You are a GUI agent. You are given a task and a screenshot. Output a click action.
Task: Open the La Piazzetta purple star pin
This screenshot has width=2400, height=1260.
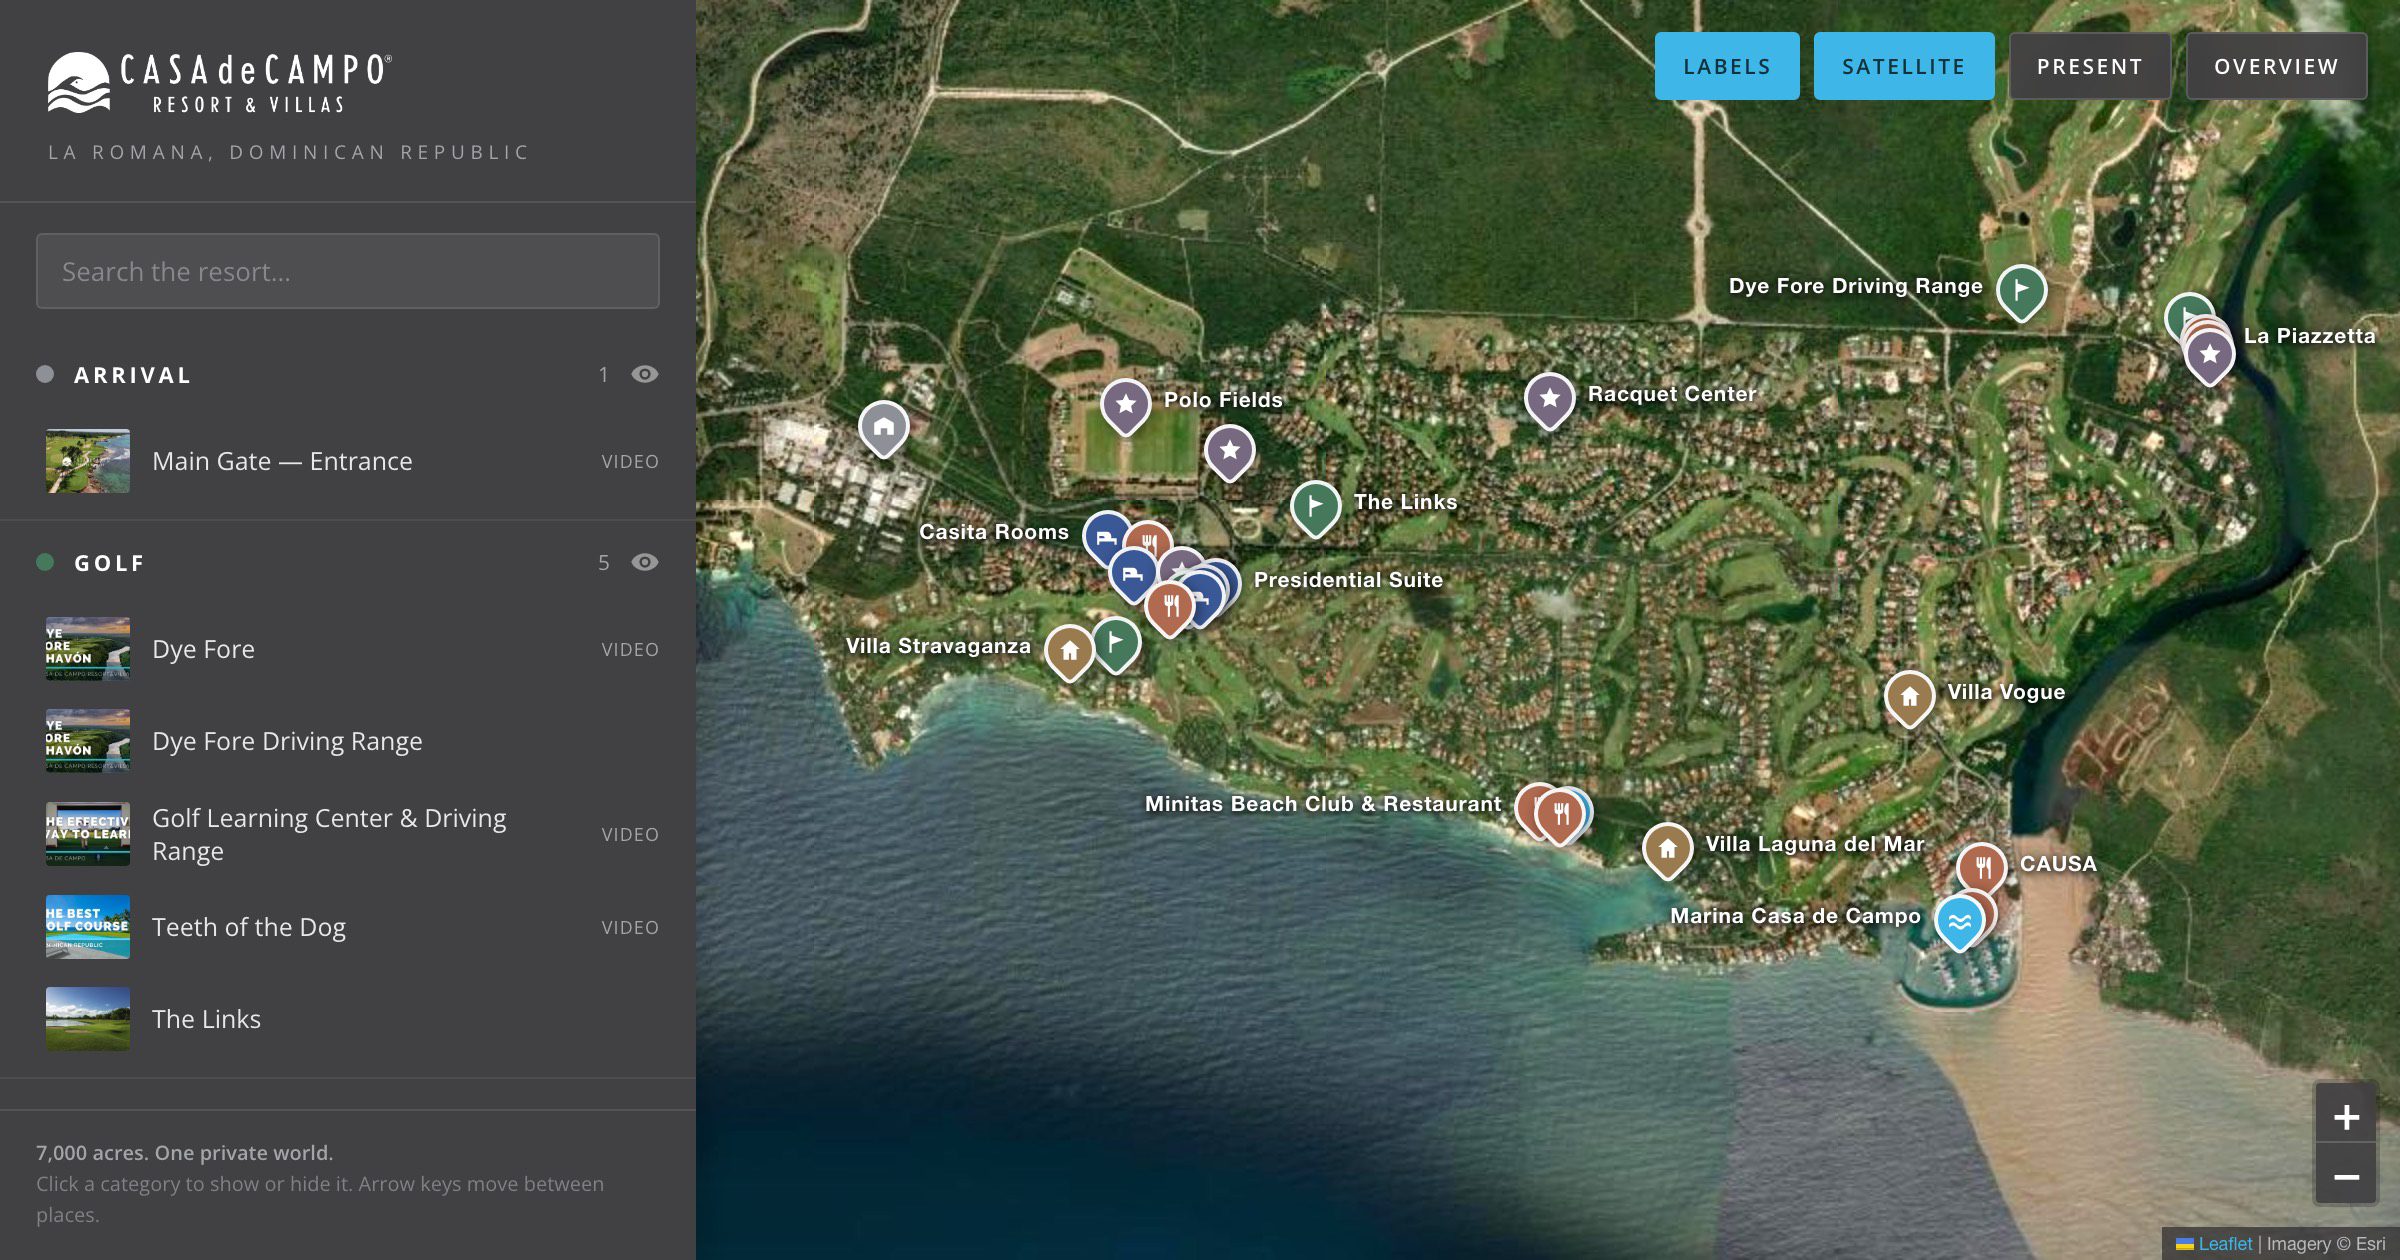tap(2210, 355)
